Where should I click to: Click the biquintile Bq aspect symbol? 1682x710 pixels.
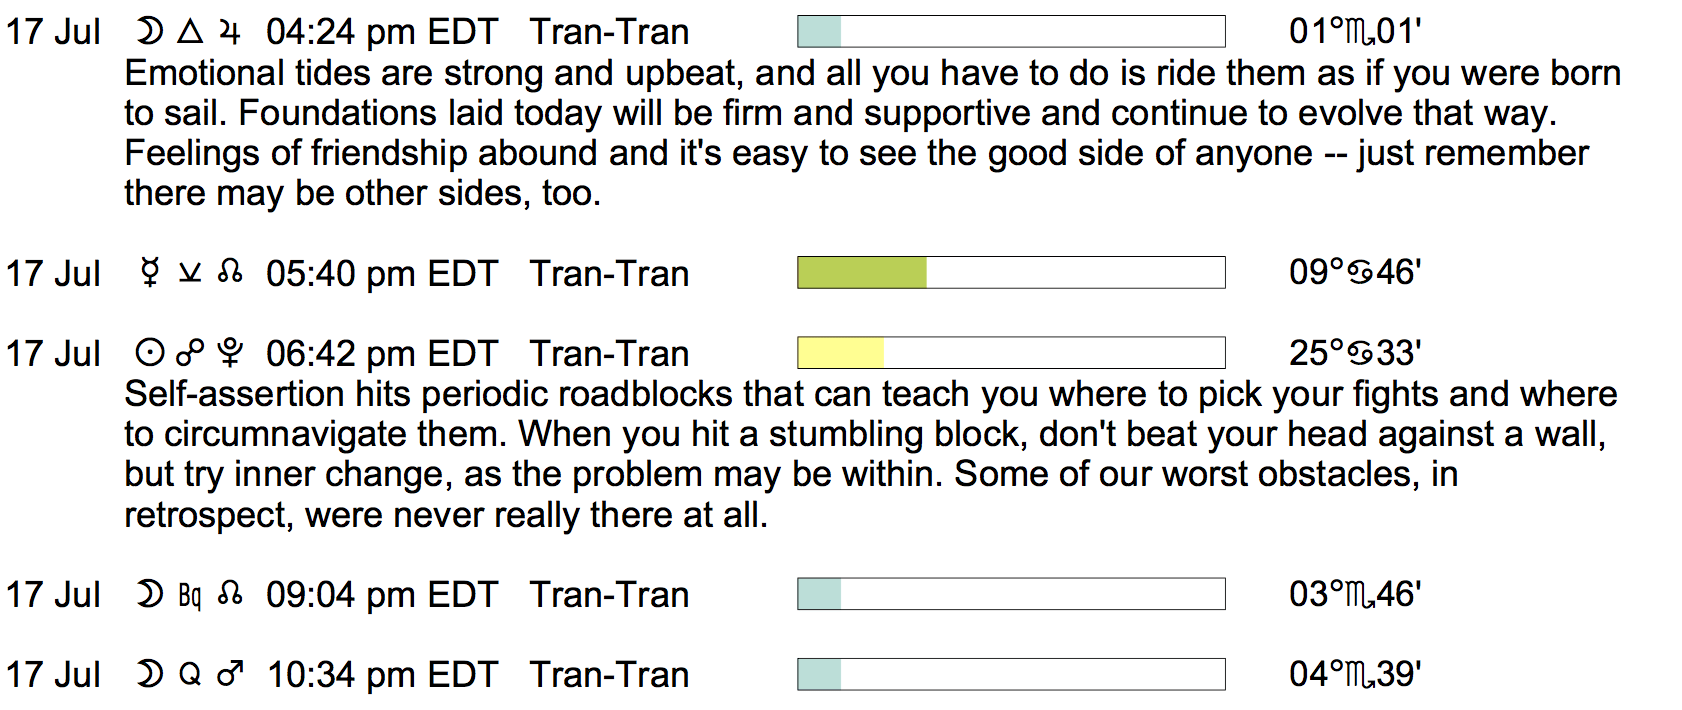[190, 596]
